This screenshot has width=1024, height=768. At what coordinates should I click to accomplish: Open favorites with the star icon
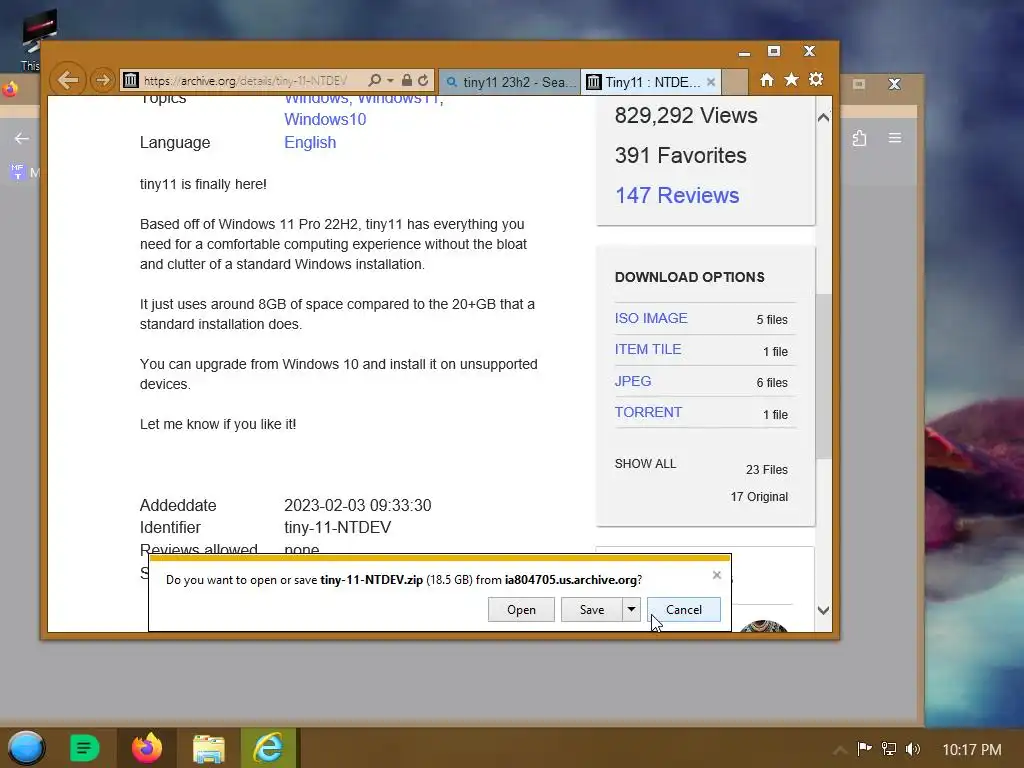792,80
